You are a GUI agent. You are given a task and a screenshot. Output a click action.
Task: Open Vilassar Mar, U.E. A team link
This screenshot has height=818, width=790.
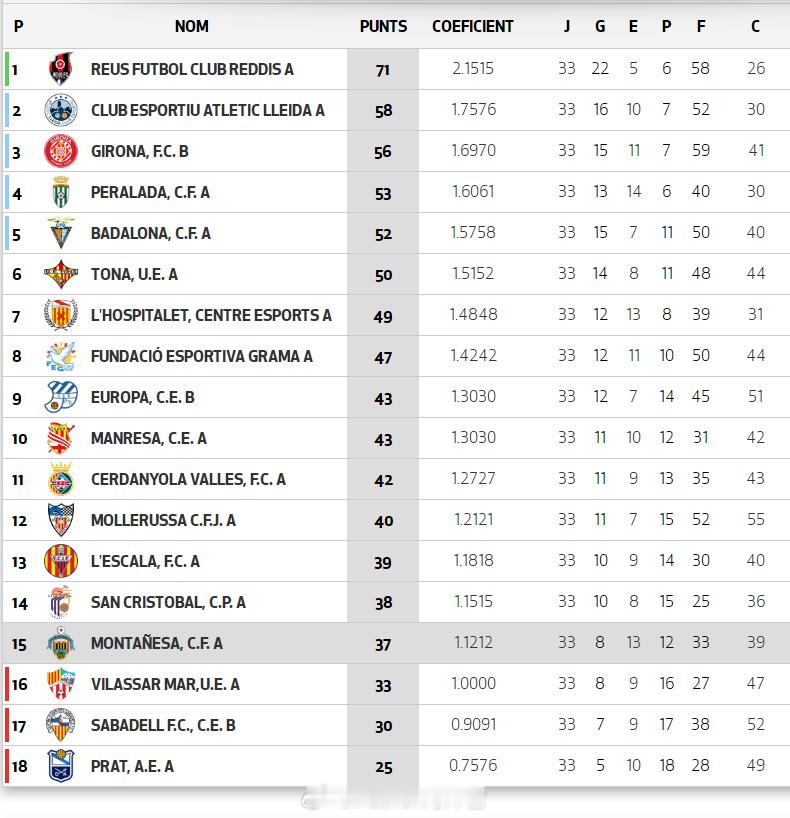click(165, 684)
